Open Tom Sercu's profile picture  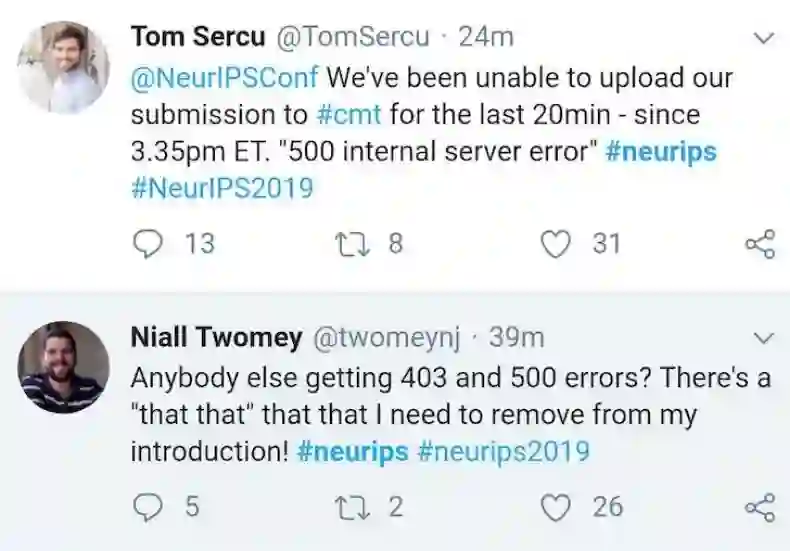click(65, 67)
